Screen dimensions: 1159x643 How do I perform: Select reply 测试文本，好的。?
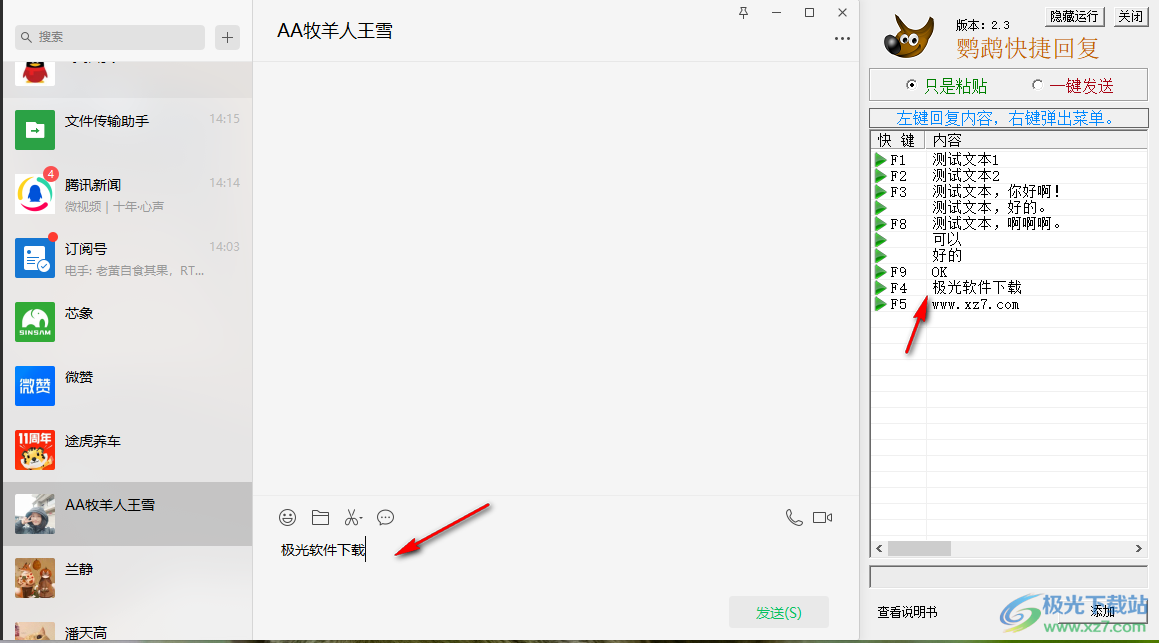[x=989, y=208]
